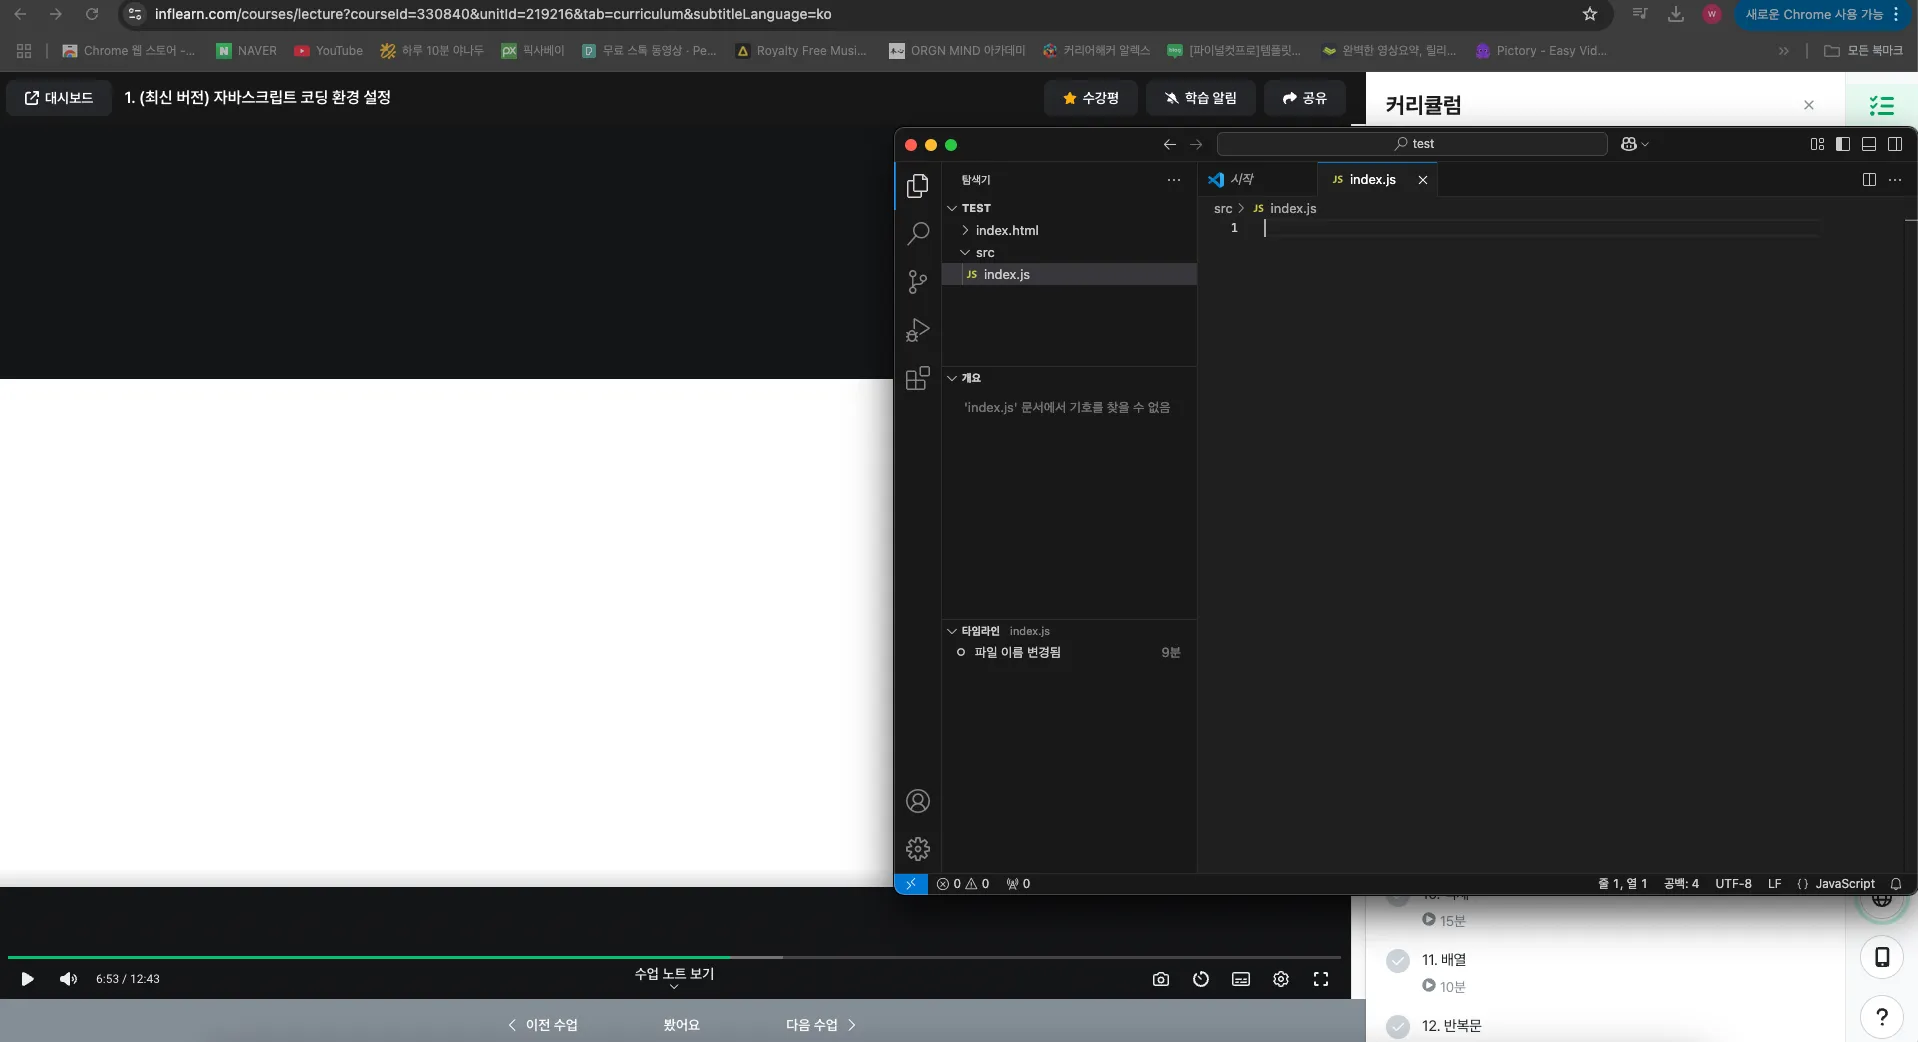Viewport: 1918px width, 1042px height.
Task: Capture a video screenshot with camera icon
Action: [x=1160, y=979]
